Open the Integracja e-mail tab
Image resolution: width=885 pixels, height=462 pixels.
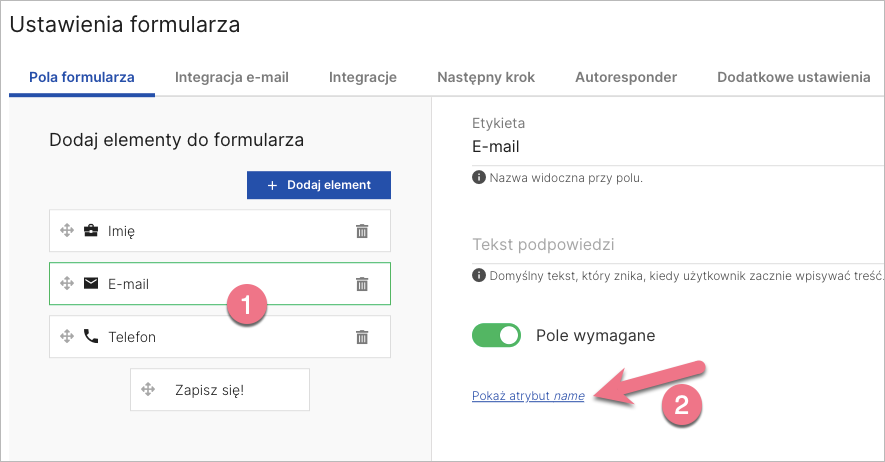click(231, 78)
